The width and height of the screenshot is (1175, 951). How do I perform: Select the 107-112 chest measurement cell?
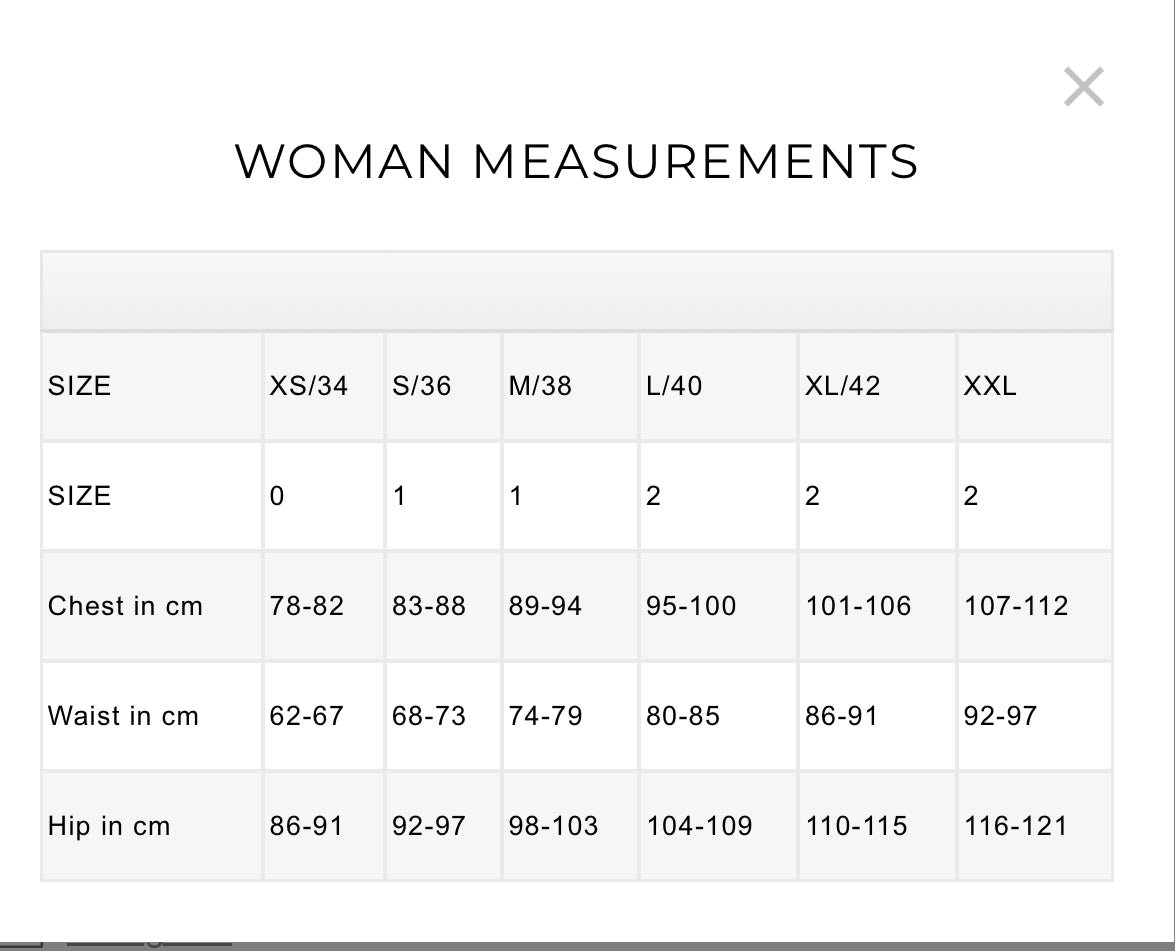coord(1016,606)
